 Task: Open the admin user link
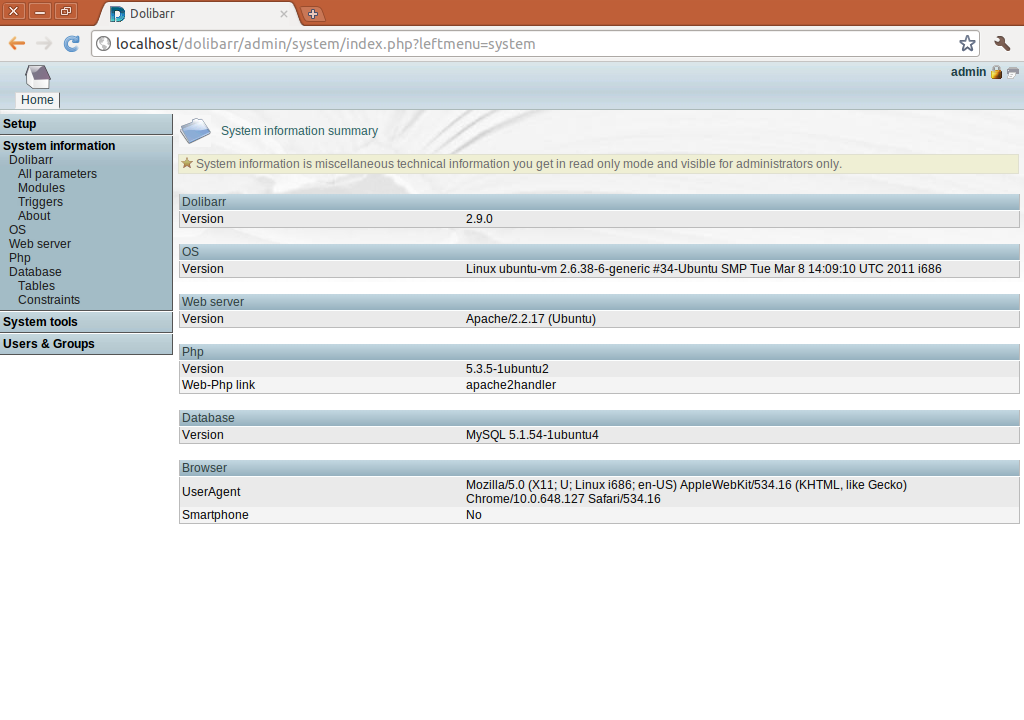(x=968, y=72)
